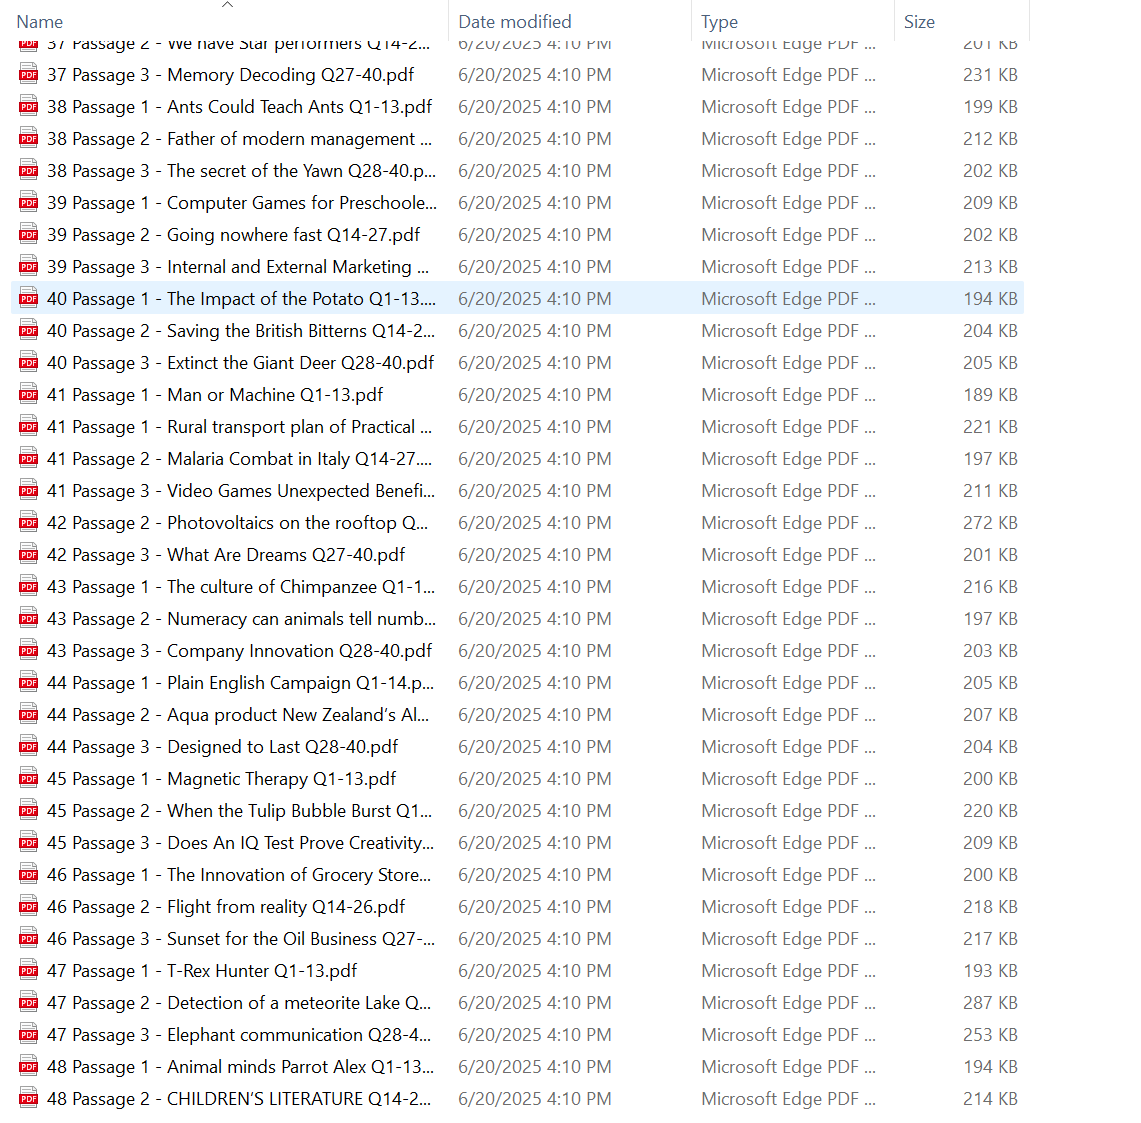
Task: Sort by Date modified column header
Action: click(515, 22)
